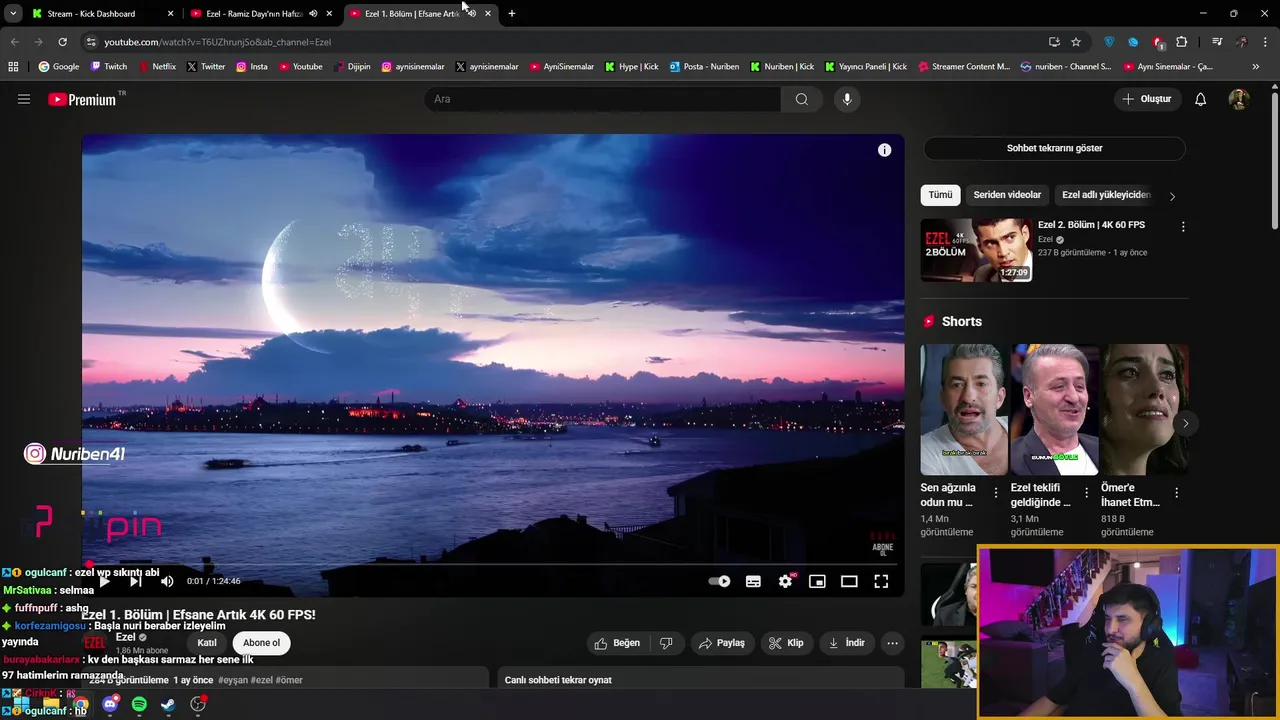Click the search magnifier button

click(802, 99)
